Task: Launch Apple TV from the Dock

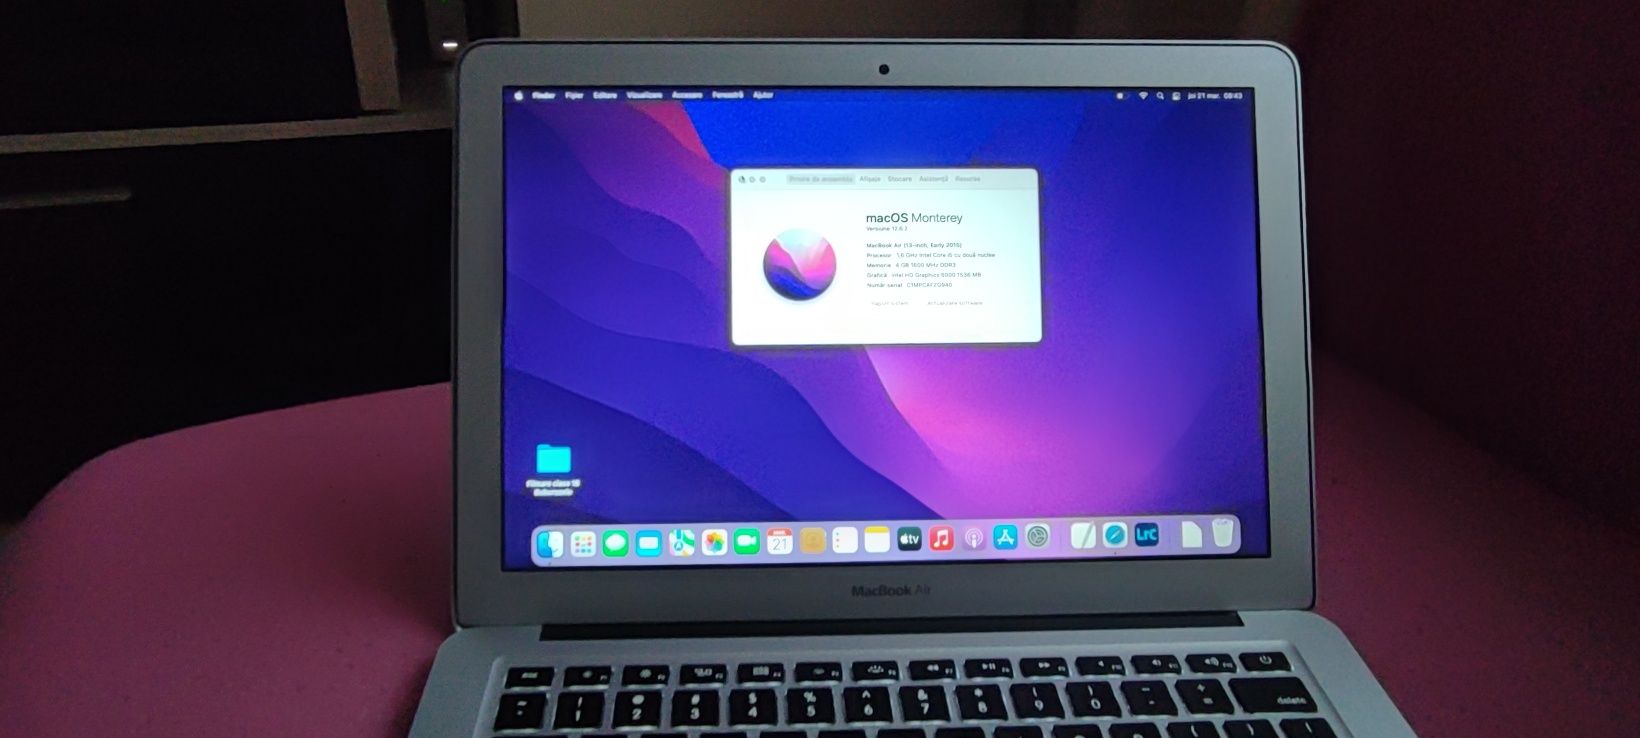Action: [x=909, y=540]
